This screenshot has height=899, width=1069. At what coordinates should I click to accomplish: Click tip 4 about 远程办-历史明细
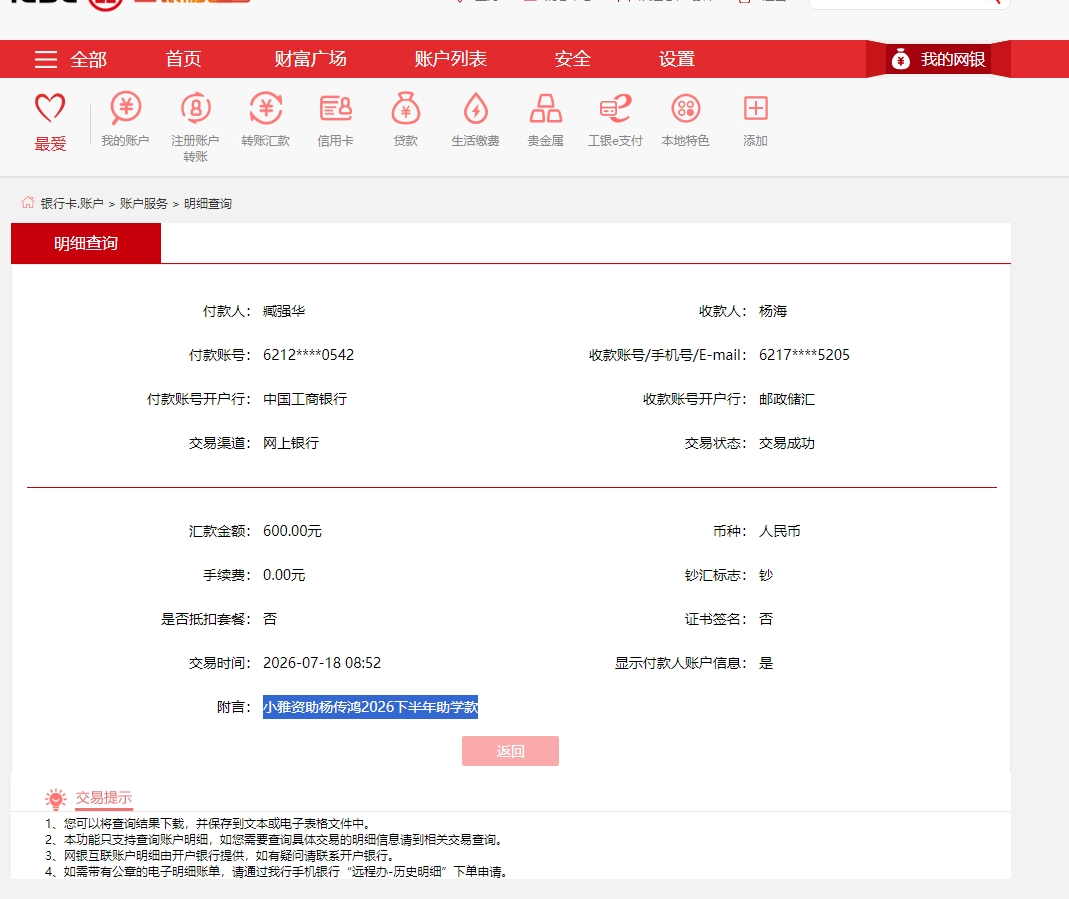click(x=277, y=872)
